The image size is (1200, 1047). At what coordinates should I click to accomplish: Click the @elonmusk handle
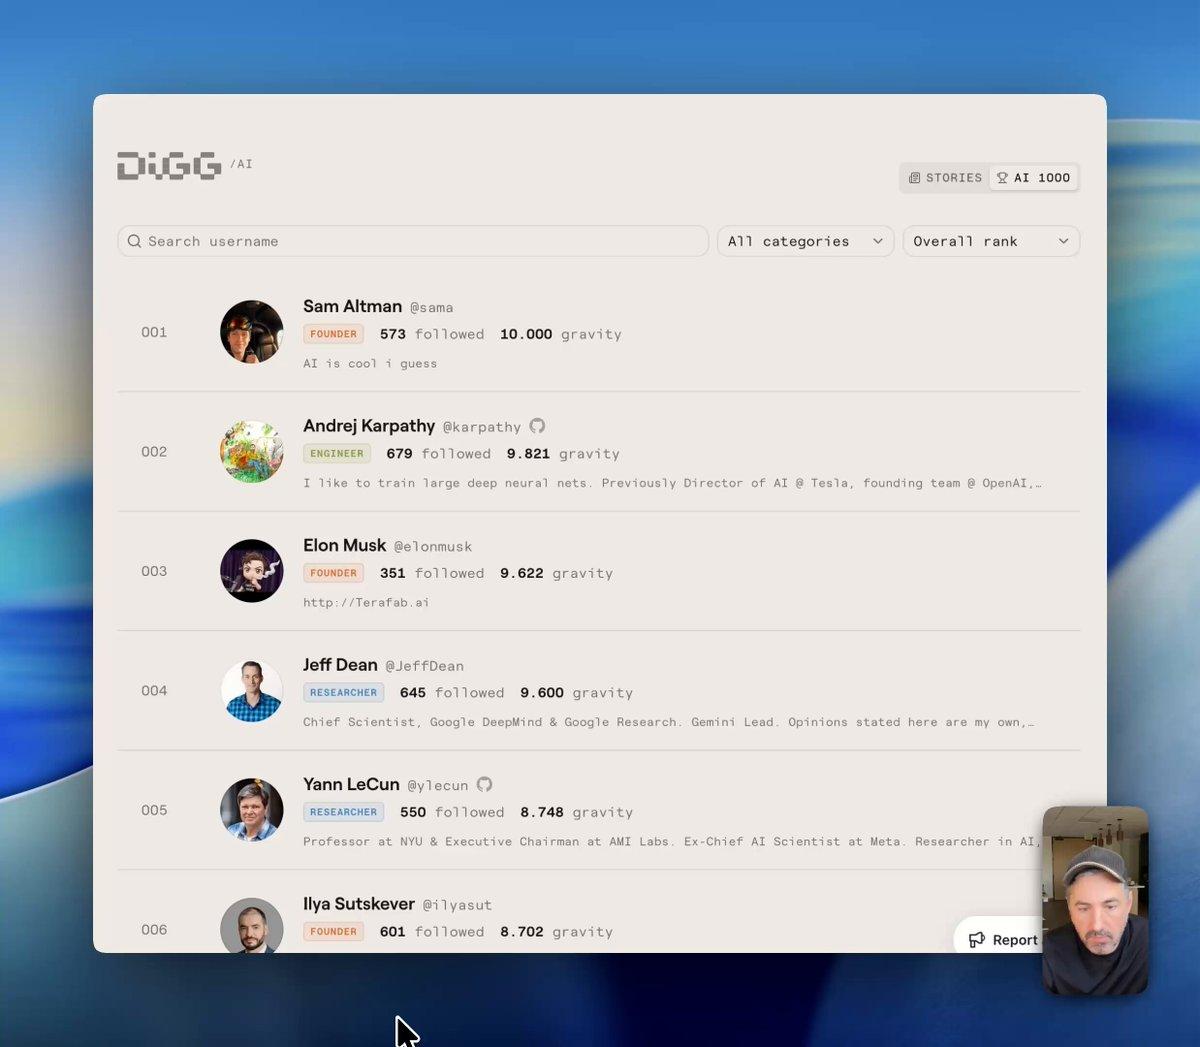point(433,547)
